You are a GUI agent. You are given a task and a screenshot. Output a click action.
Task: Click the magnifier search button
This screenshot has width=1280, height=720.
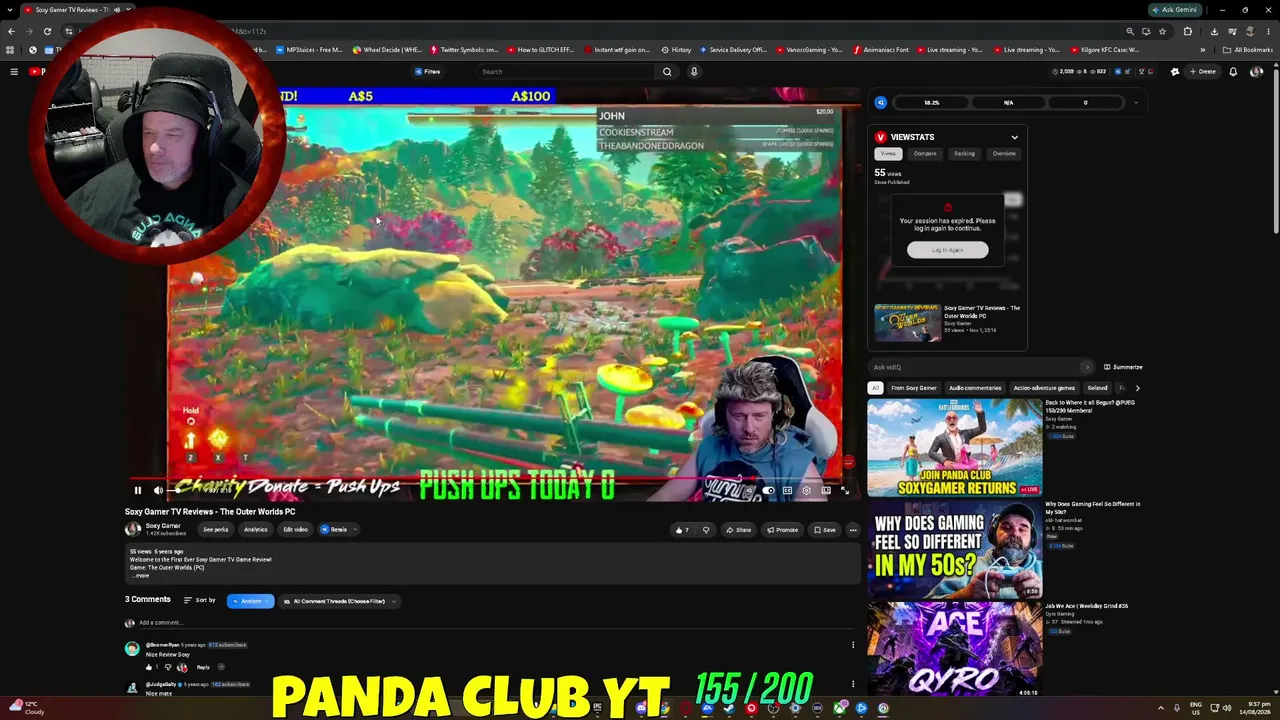tap(667, 72)
